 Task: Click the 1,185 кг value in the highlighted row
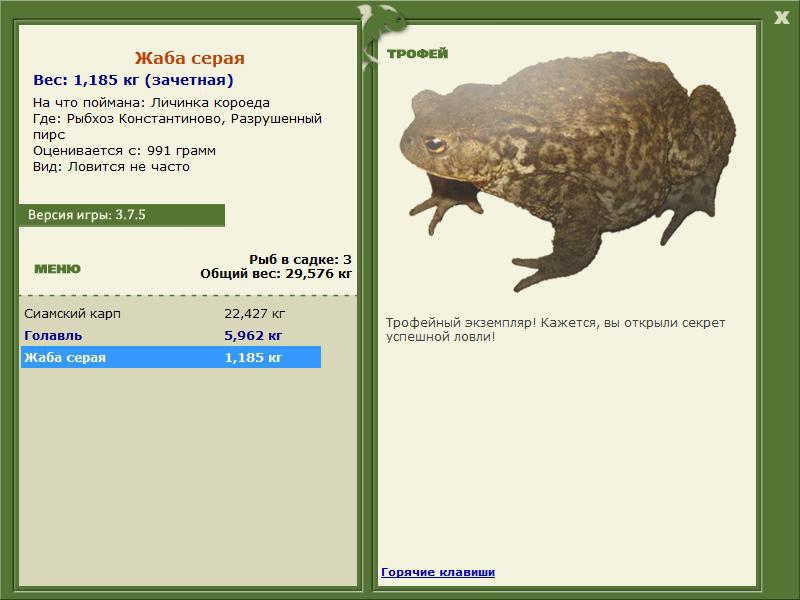tap(253, 357)
